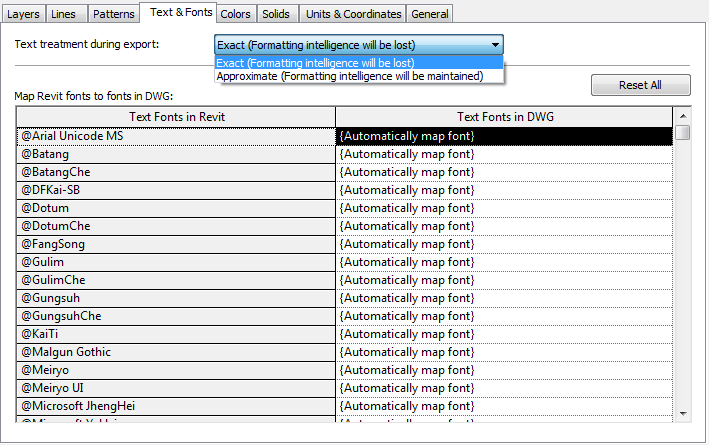709x445 pixels.
Task: Open DWG font mapping for @DotumChe
Action: click(504, 226)
